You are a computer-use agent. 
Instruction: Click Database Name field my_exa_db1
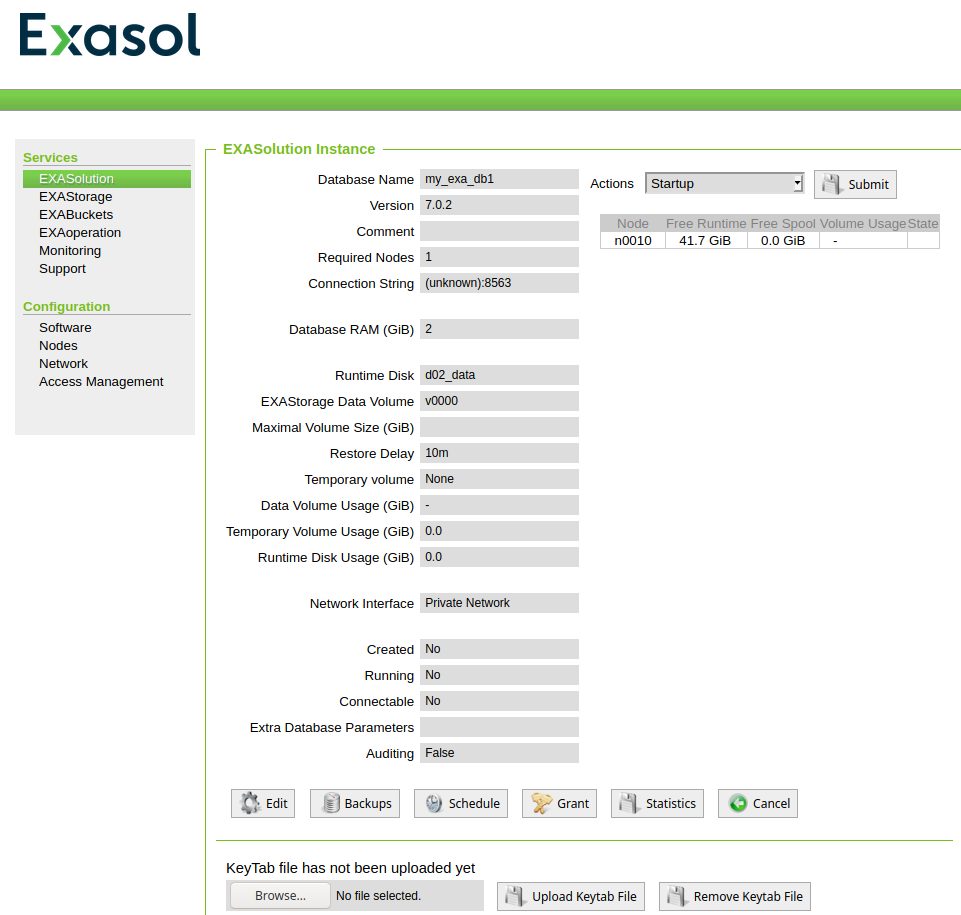(499, 179)
